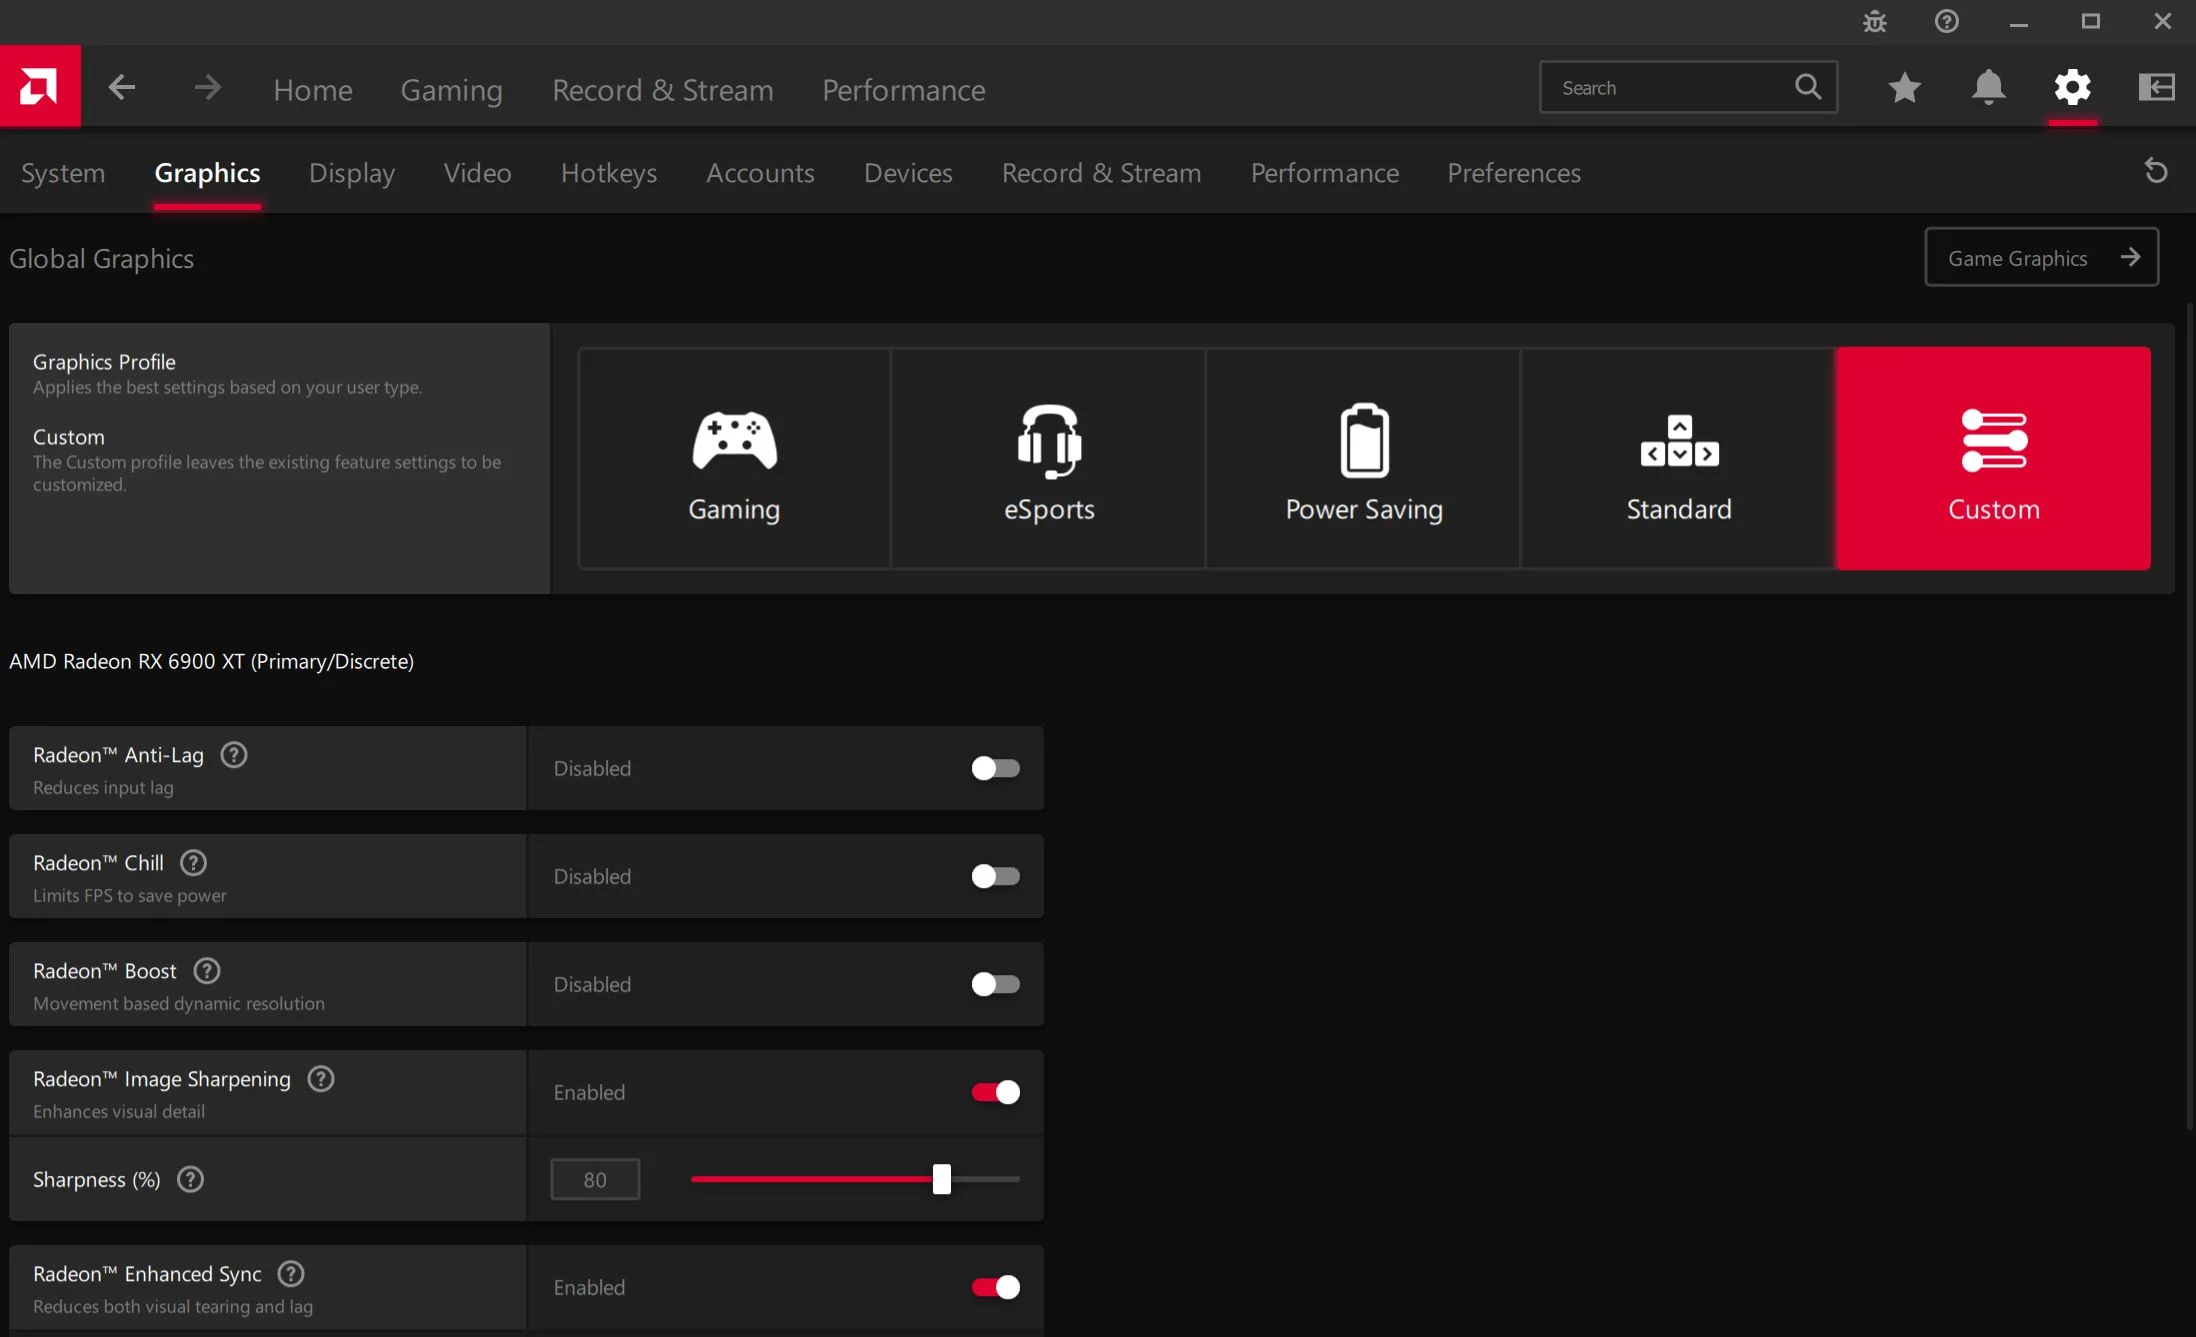Viewport: 2196px width, 1337px height.
Task: Open the help question mark icon
Action: 1946,21
